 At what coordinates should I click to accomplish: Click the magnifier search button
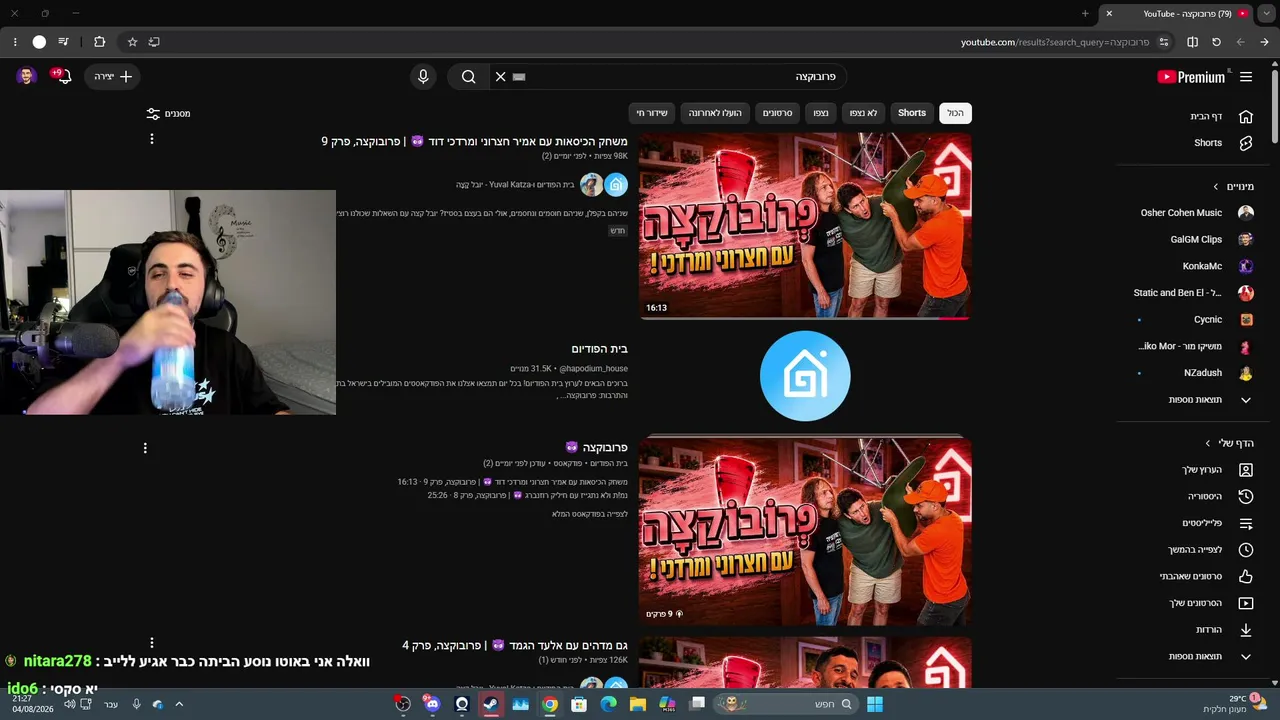point(468,77)
